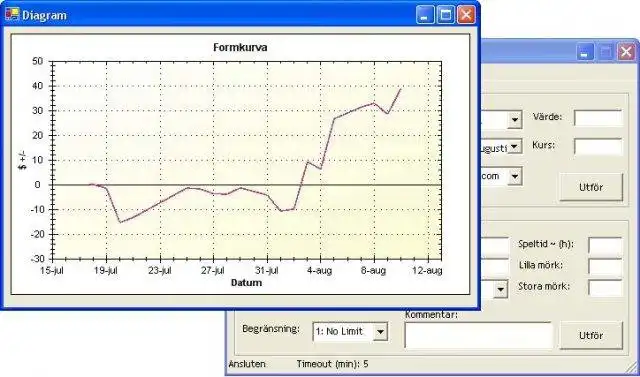Viewport: 640px width, 377px height.
Task: Expand the dropdown left of Stora mörk
Action: [500, 289]
